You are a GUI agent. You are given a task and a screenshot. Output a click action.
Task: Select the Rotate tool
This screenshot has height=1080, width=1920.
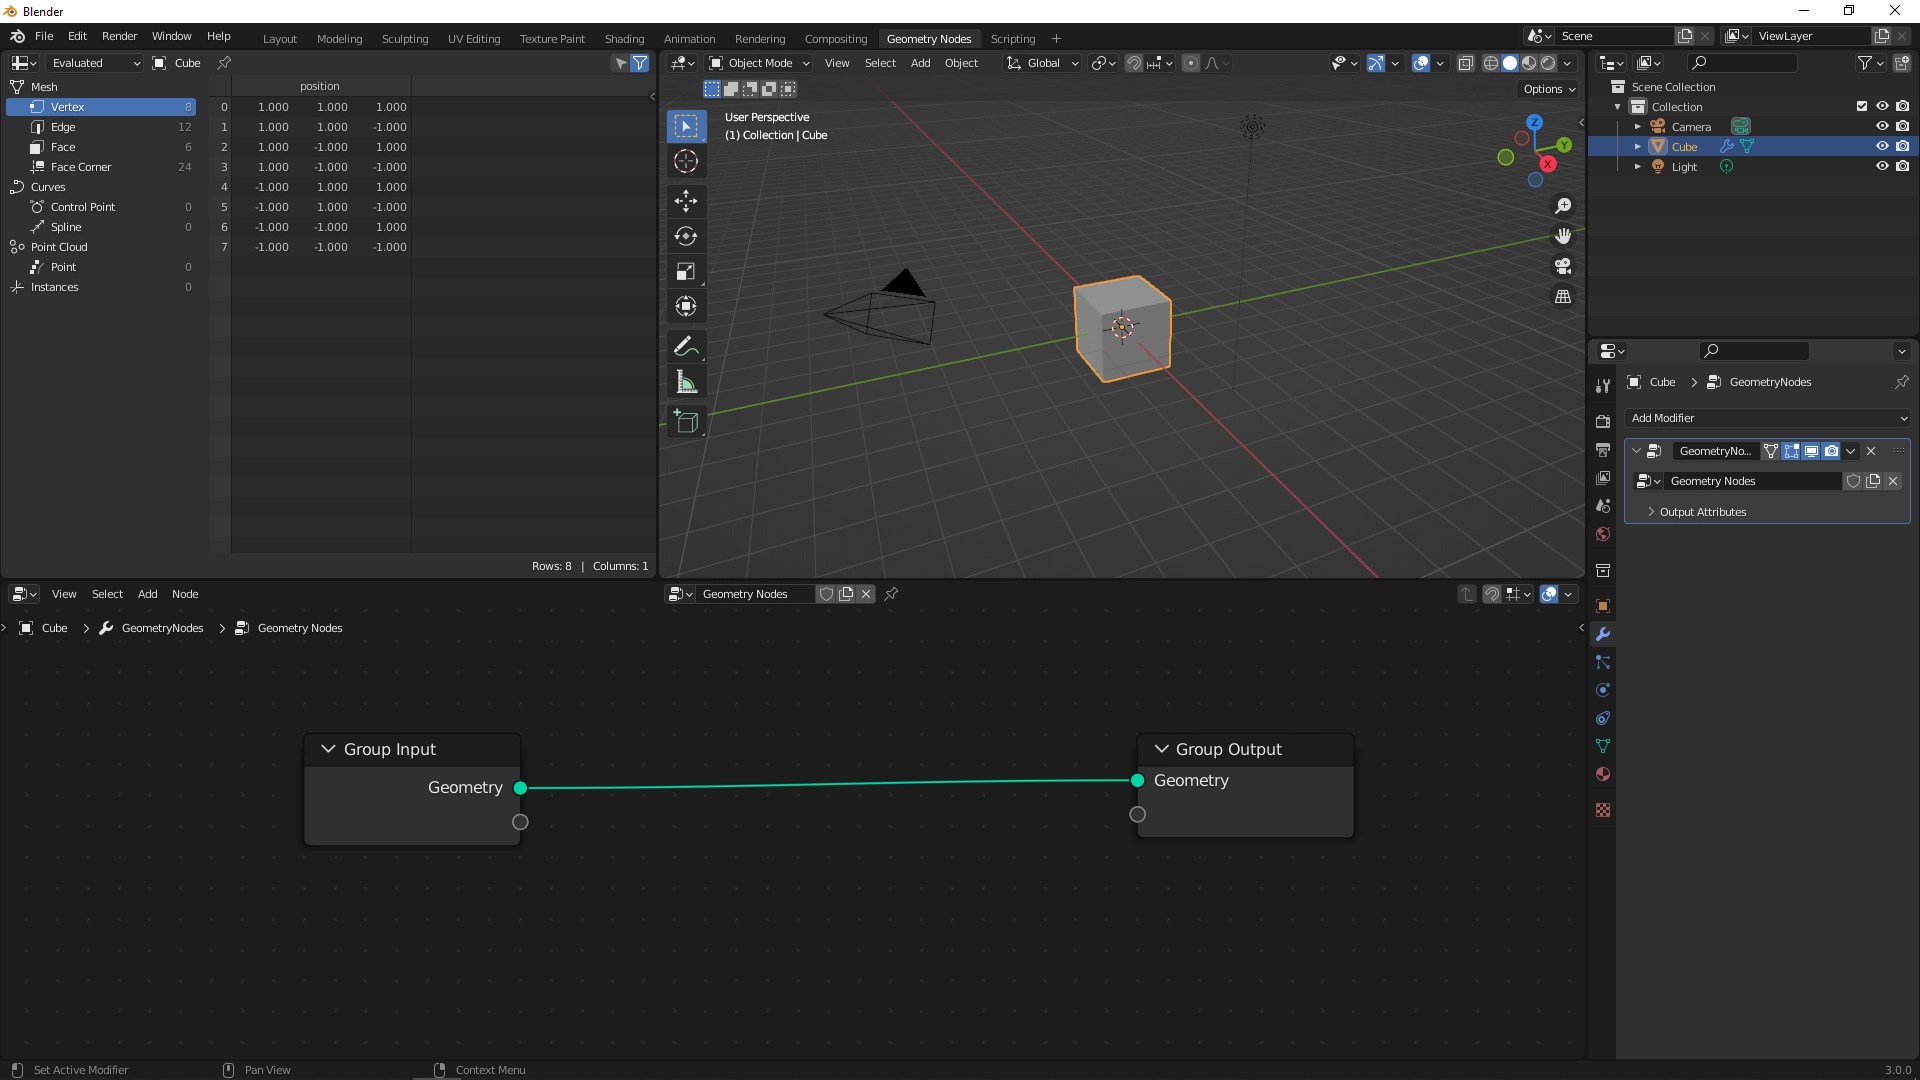[686, 236]
